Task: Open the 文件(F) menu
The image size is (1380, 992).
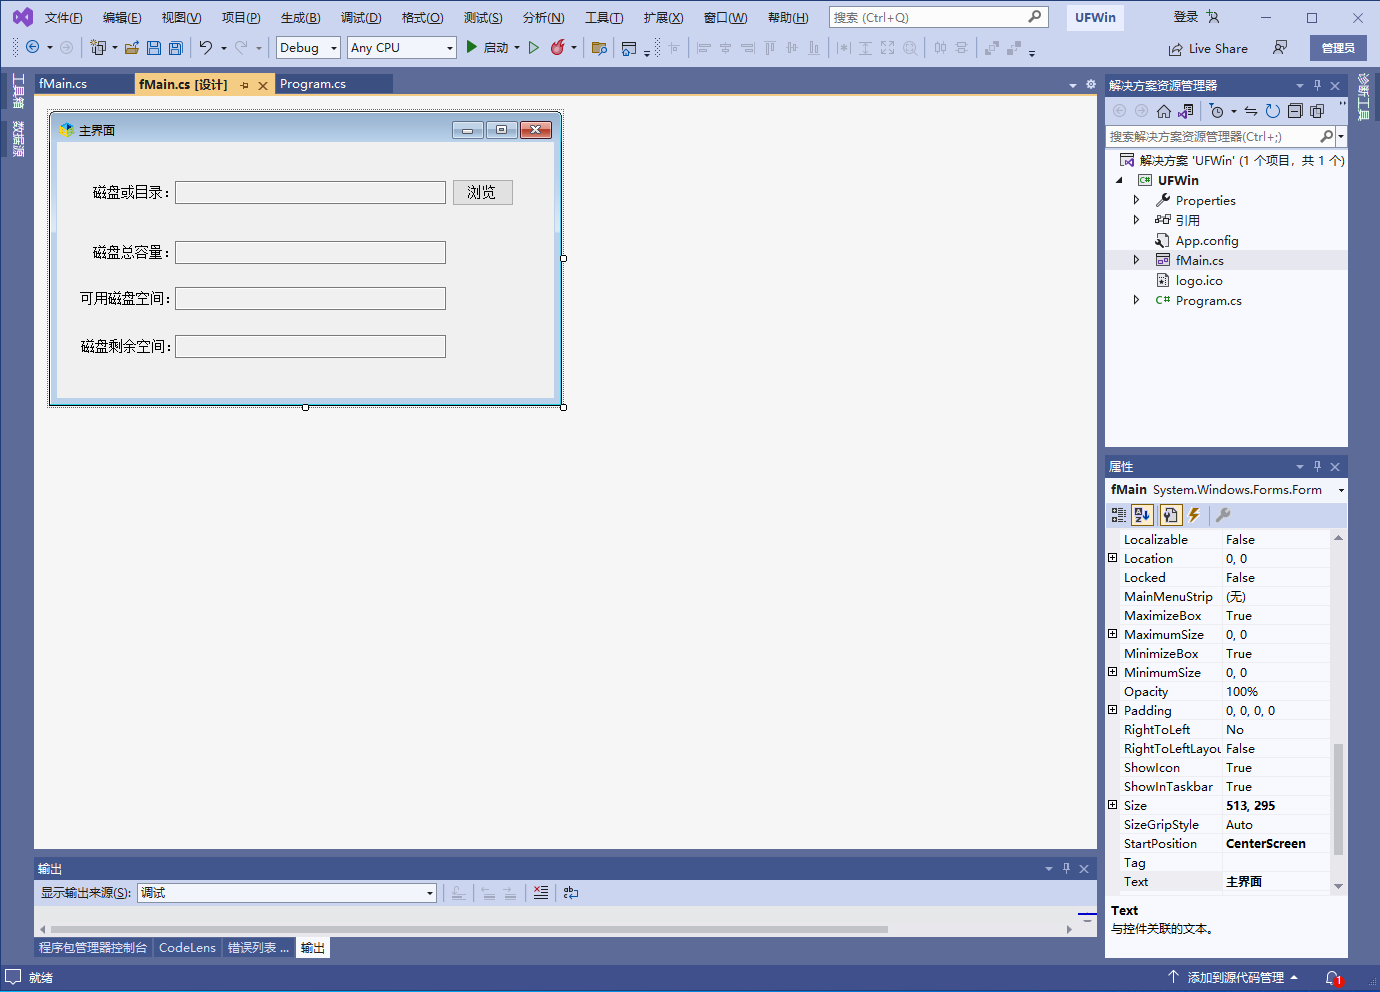Action: pos(63,18)
